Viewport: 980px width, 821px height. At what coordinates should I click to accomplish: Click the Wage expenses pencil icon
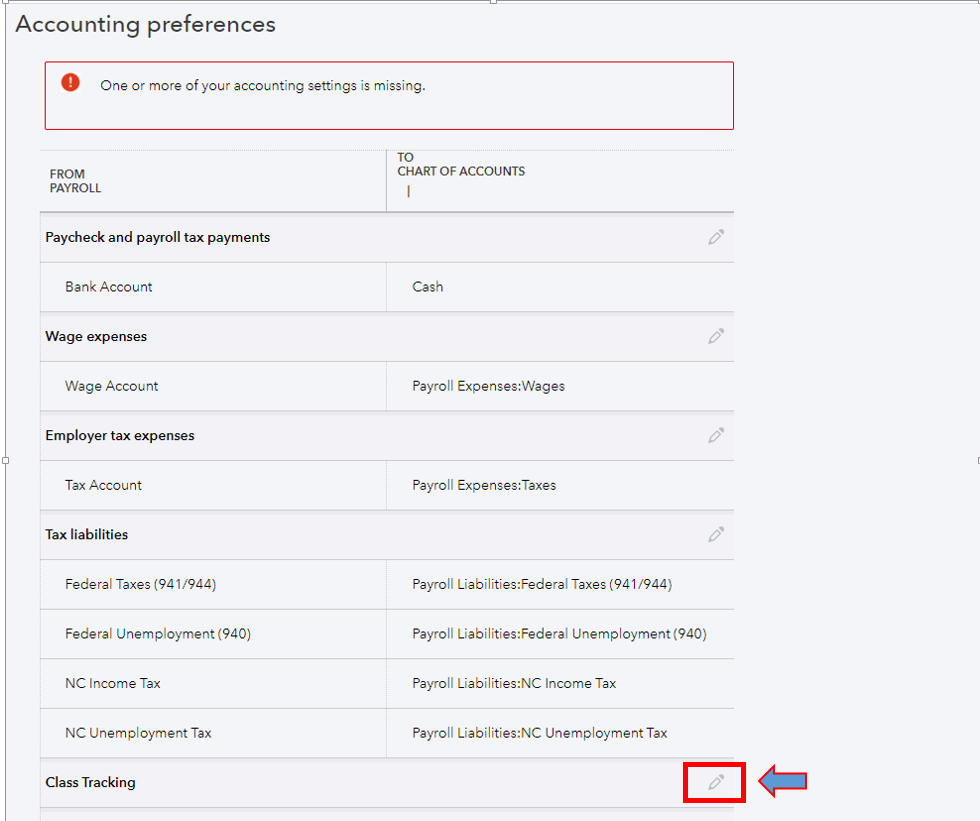pos(716,336)
